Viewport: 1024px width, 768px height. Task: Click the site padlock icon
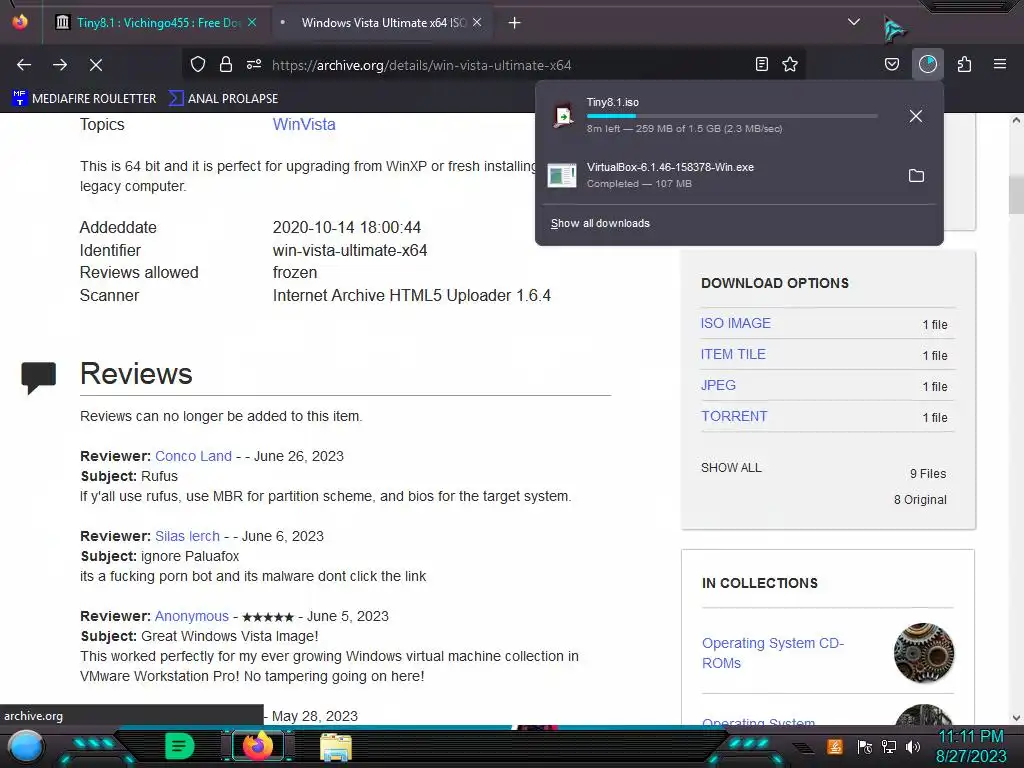226,64
